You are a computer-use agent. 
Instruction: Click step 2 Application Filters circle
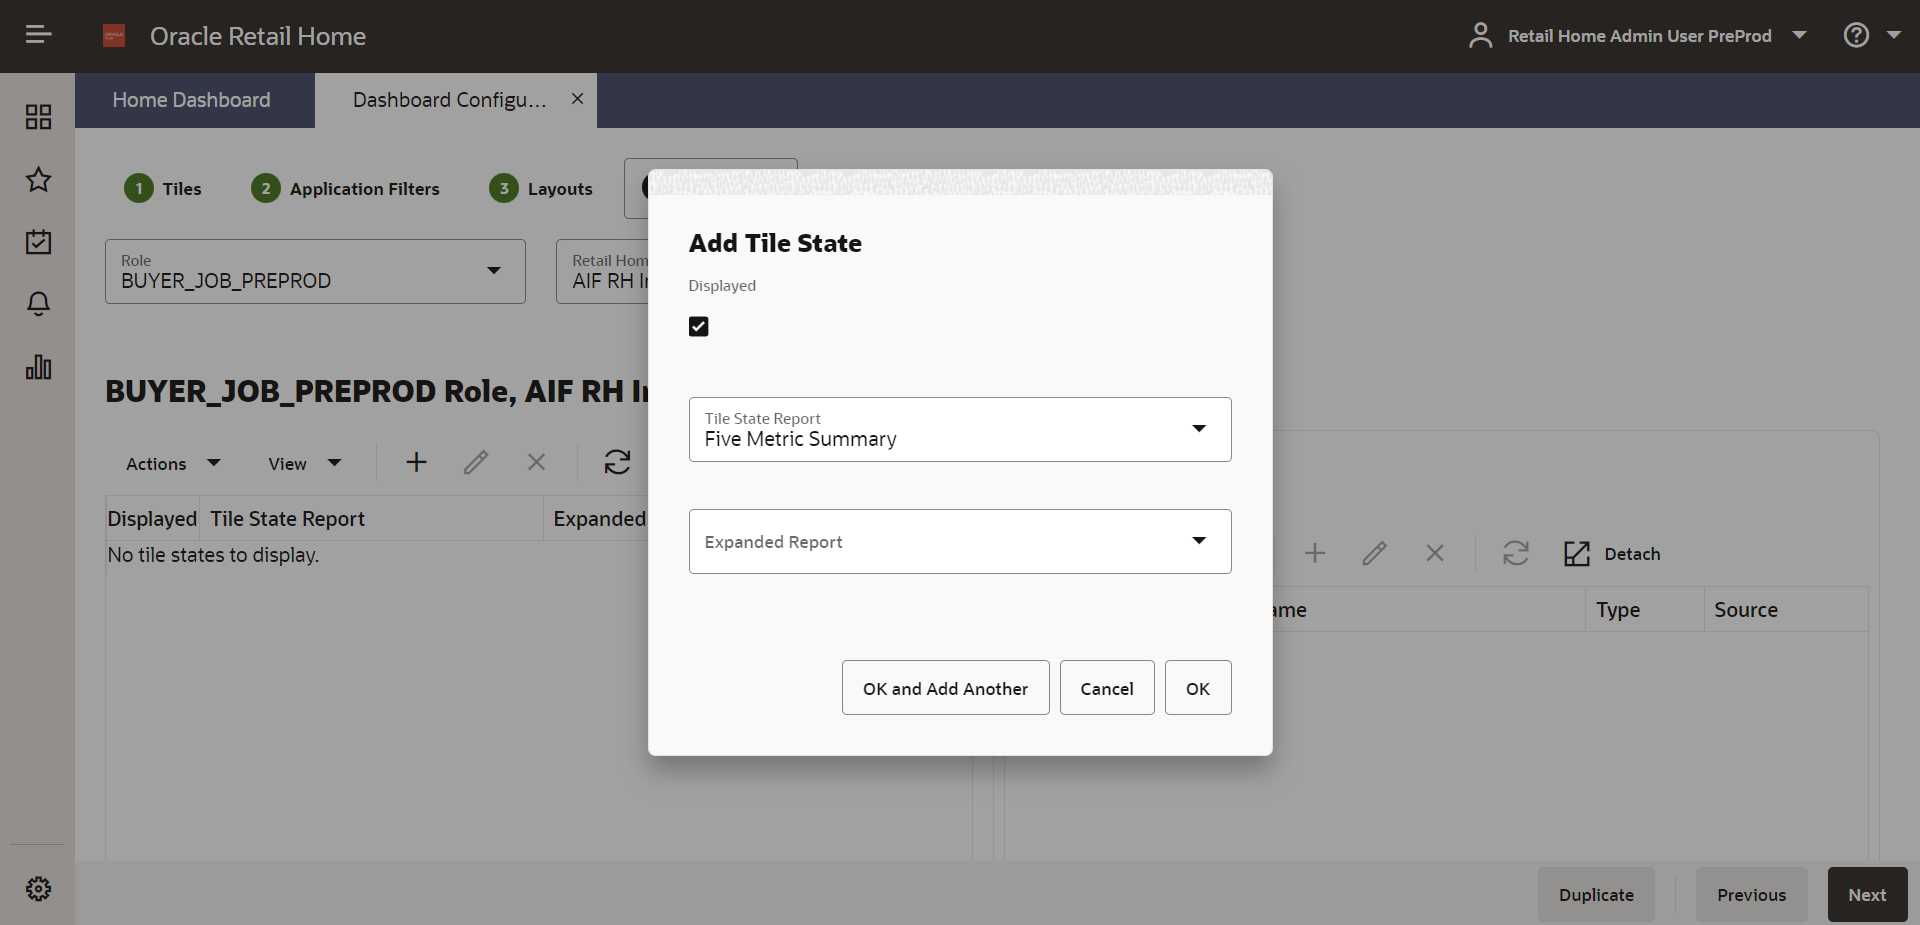(265, 188)
